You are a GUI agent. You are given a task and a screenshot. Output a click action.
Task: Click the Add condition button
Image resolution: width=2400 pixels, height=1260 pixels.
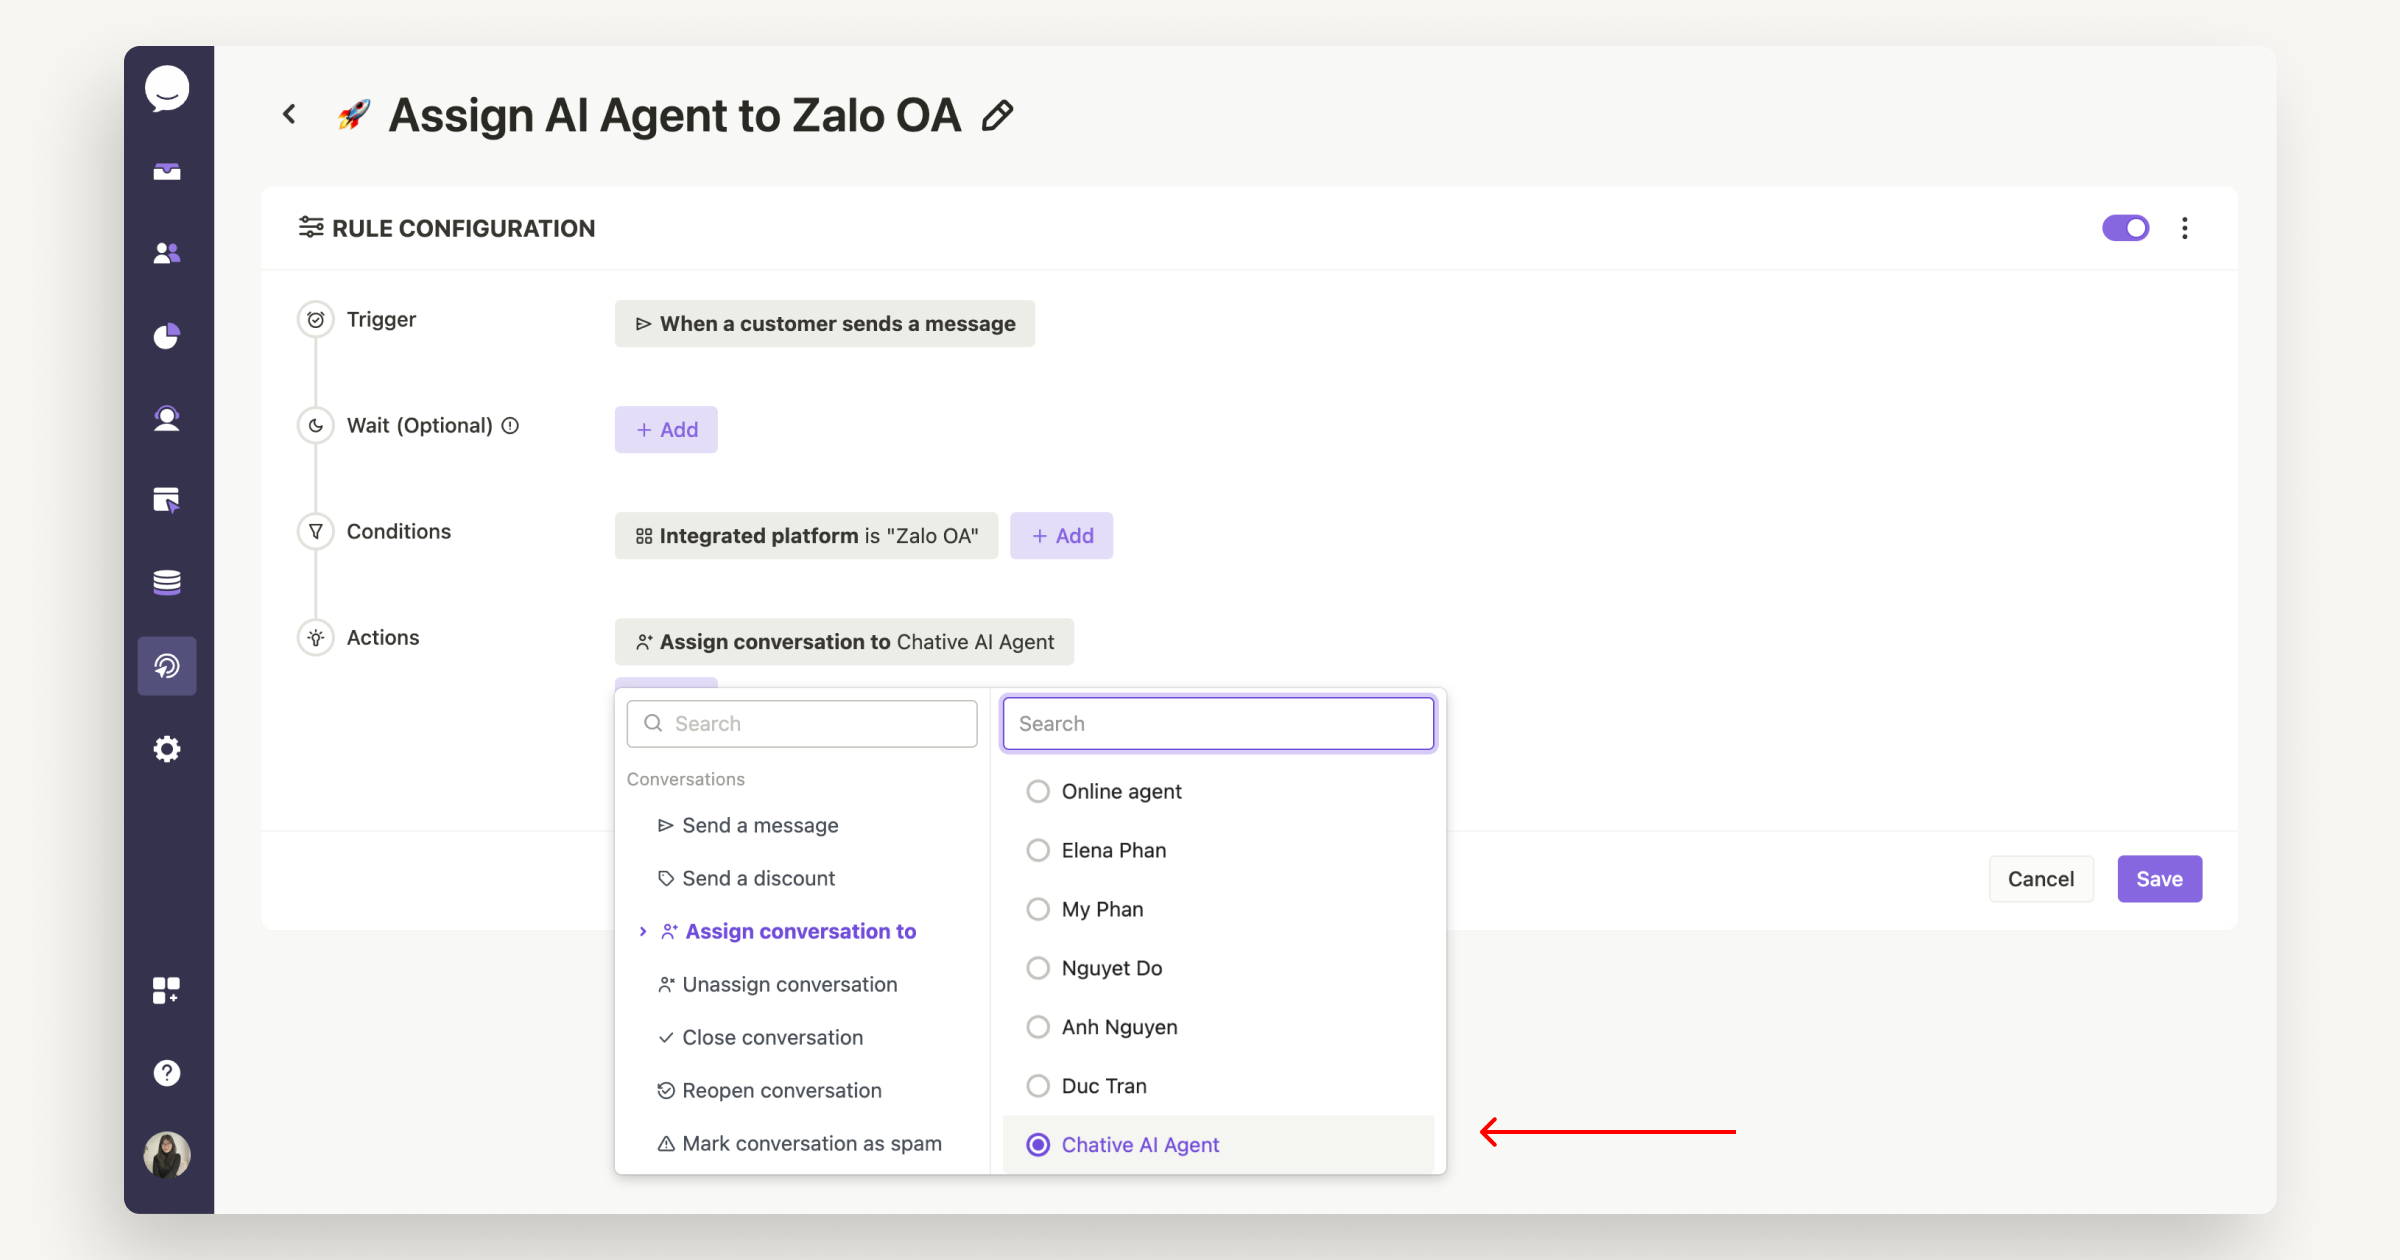[1062, 535]
